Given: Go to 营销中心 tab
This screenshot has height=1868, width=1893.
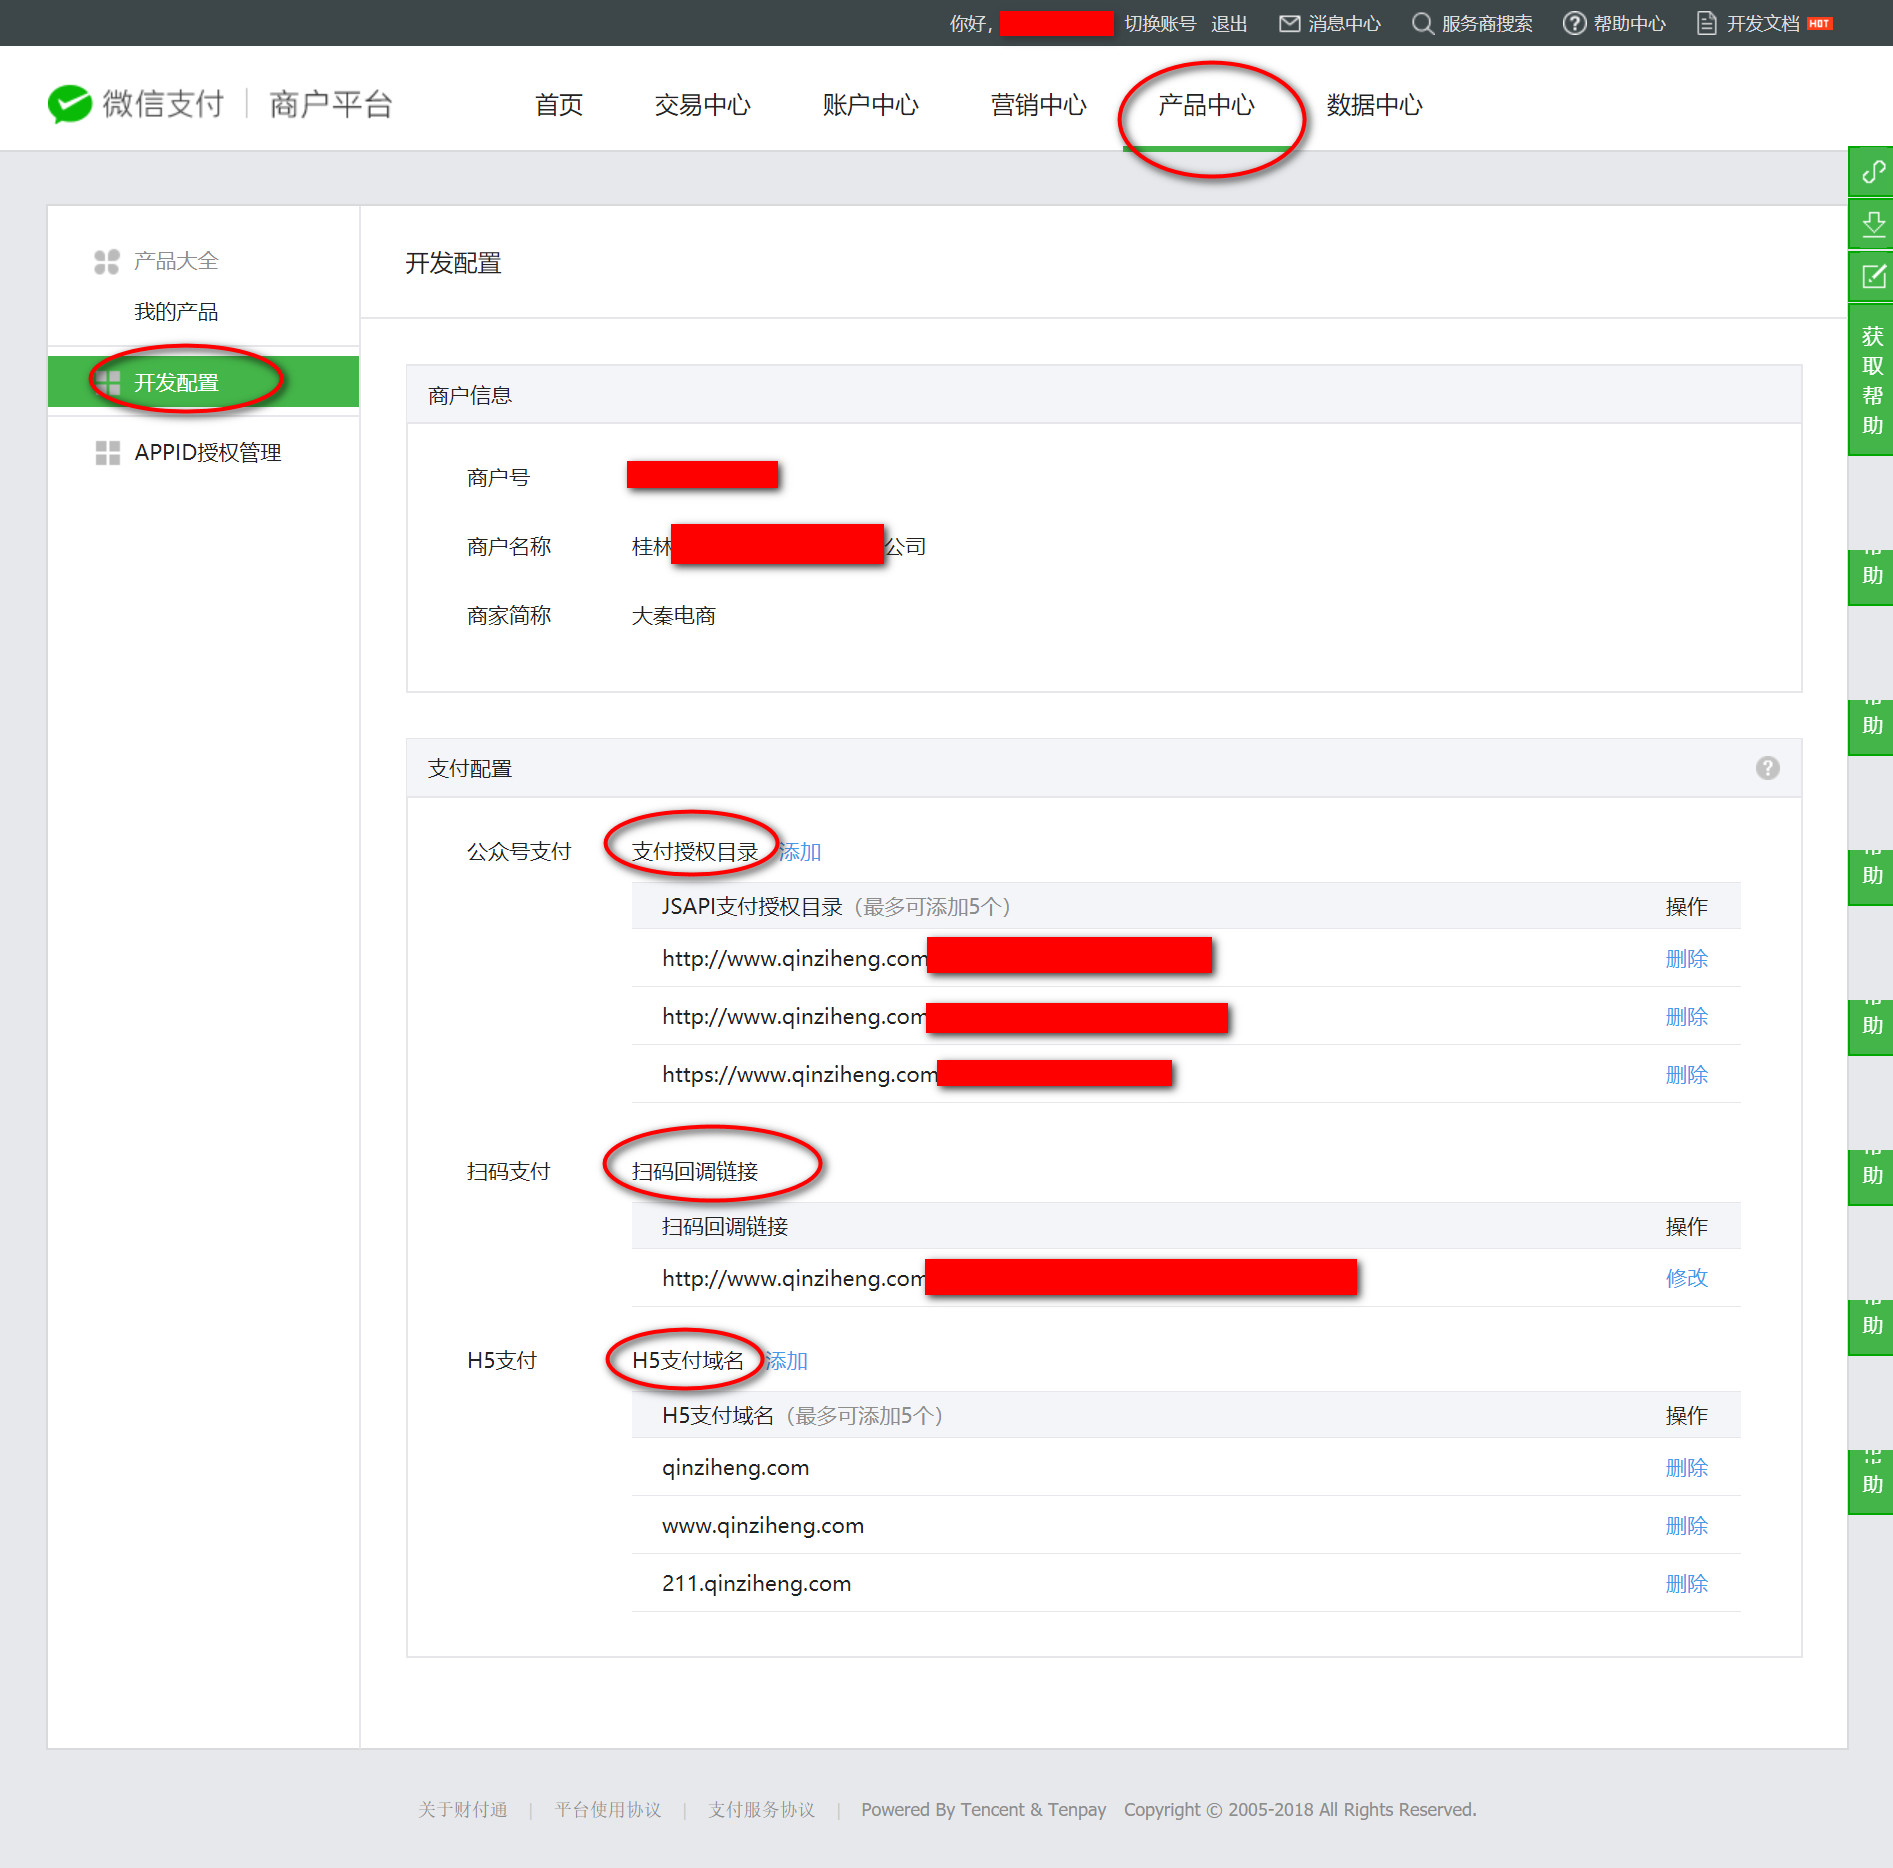Looking at the screenshot, I should [1039, 105].
